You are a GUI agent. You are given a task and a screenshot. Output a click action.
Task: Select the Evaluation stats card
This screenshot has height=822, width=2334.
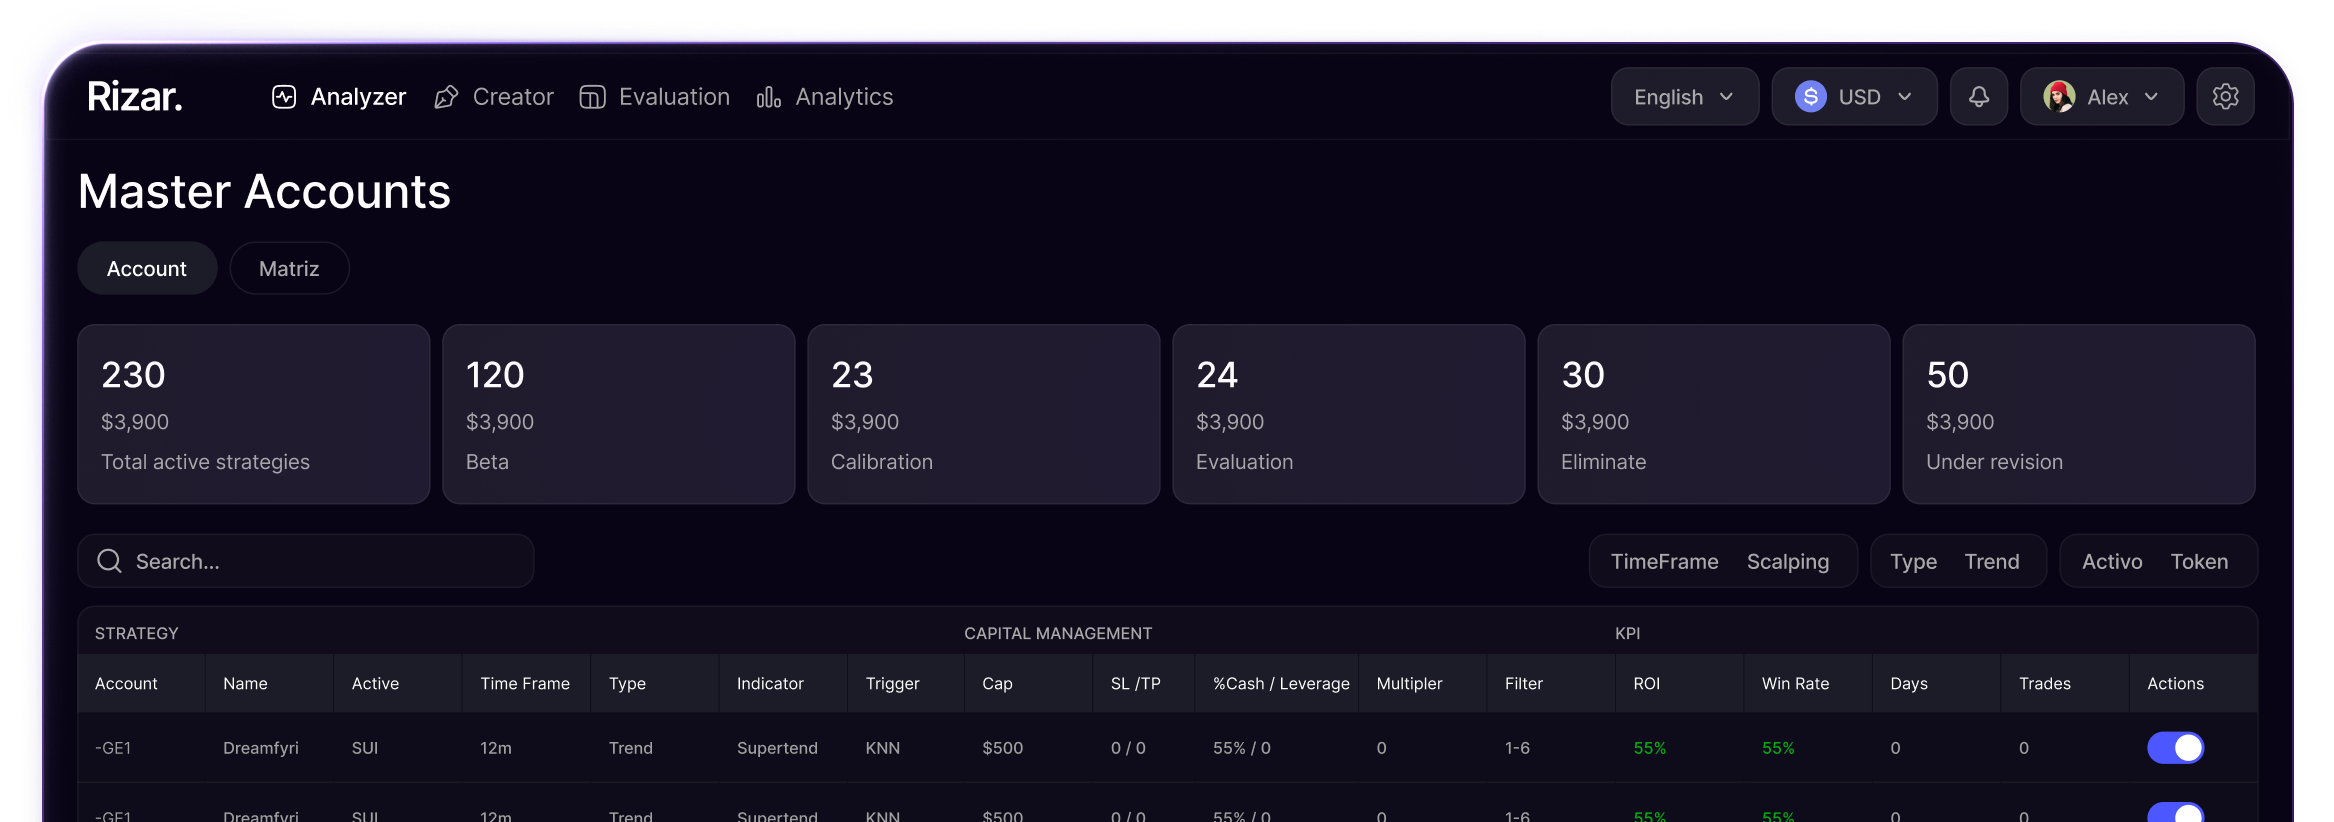click(1349, 414)
